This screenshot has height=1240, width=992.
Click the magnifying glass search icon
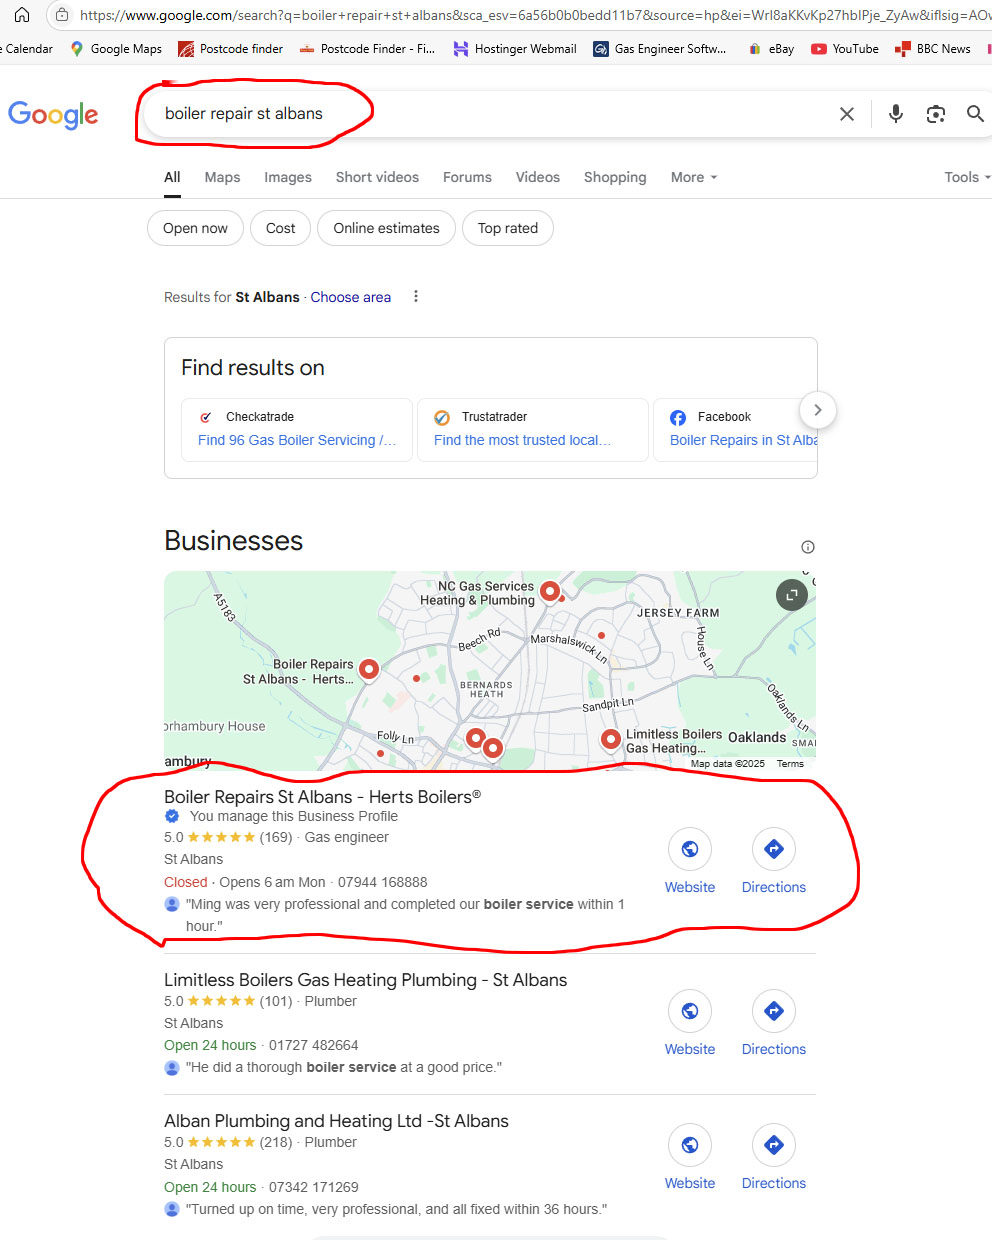point(975,114)
